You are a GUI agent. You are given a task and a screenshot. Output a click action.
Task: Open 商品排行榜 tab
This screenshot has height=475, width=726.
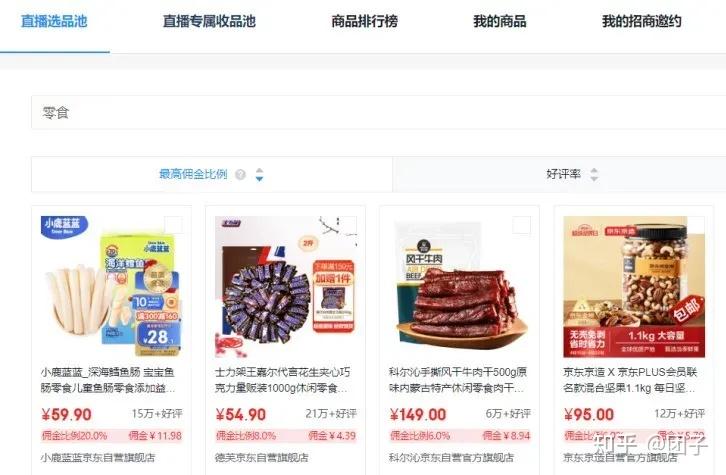pyautogui.click(x=364, y=21)
